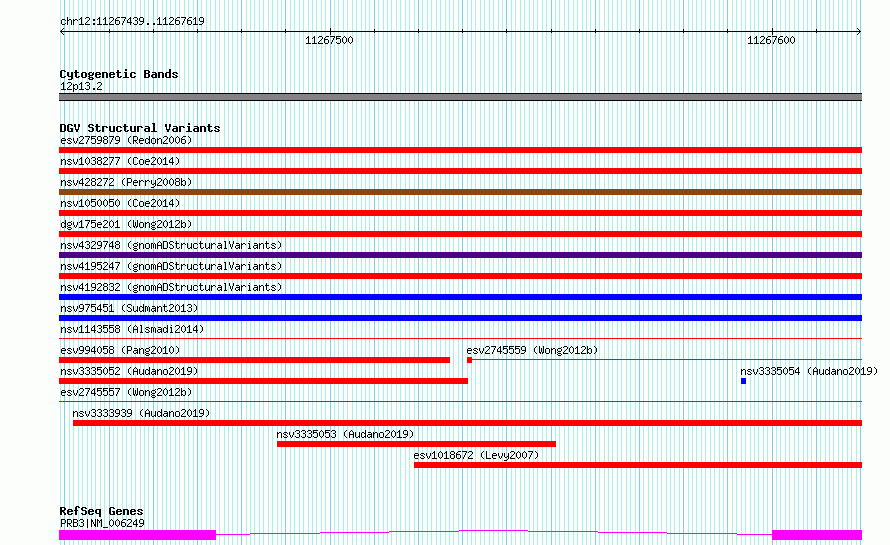890x545 pixels.
Task: Click the left arrow end of ruler
Action: [62, 32]
